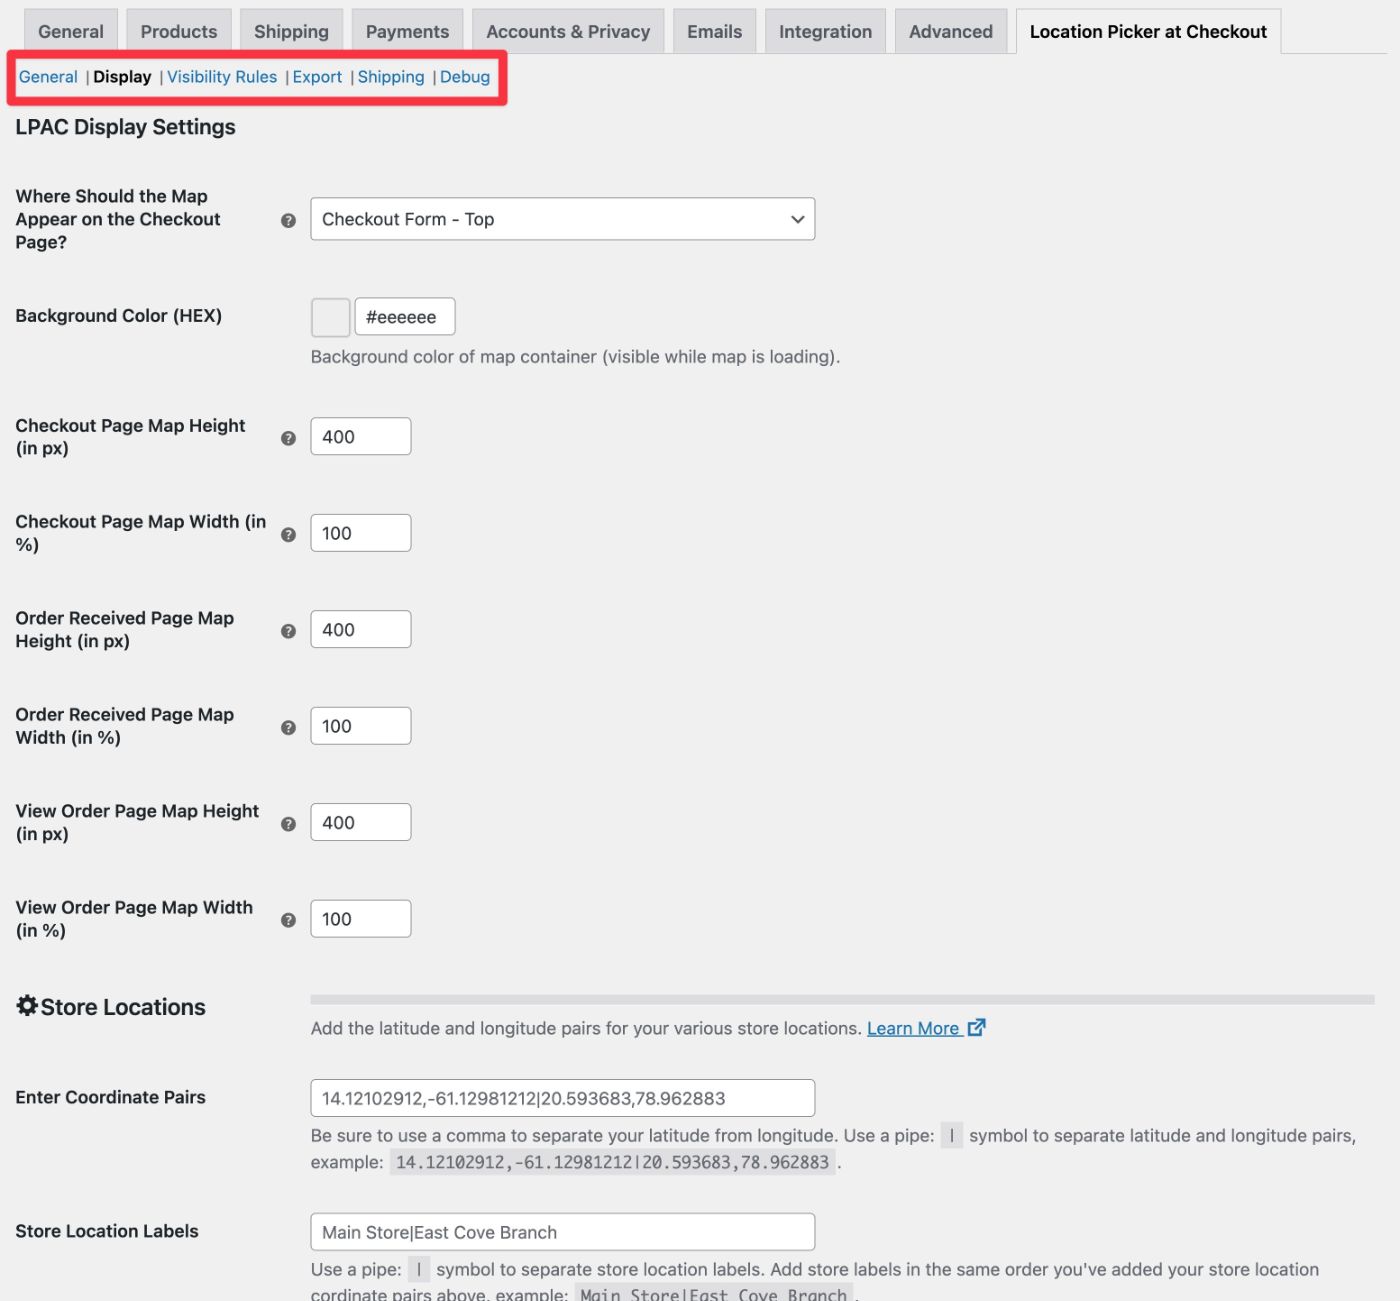Screen dimensions: 1400x1301
Task: Click the LPAC Display Settings heading
Action: [125, 127]
